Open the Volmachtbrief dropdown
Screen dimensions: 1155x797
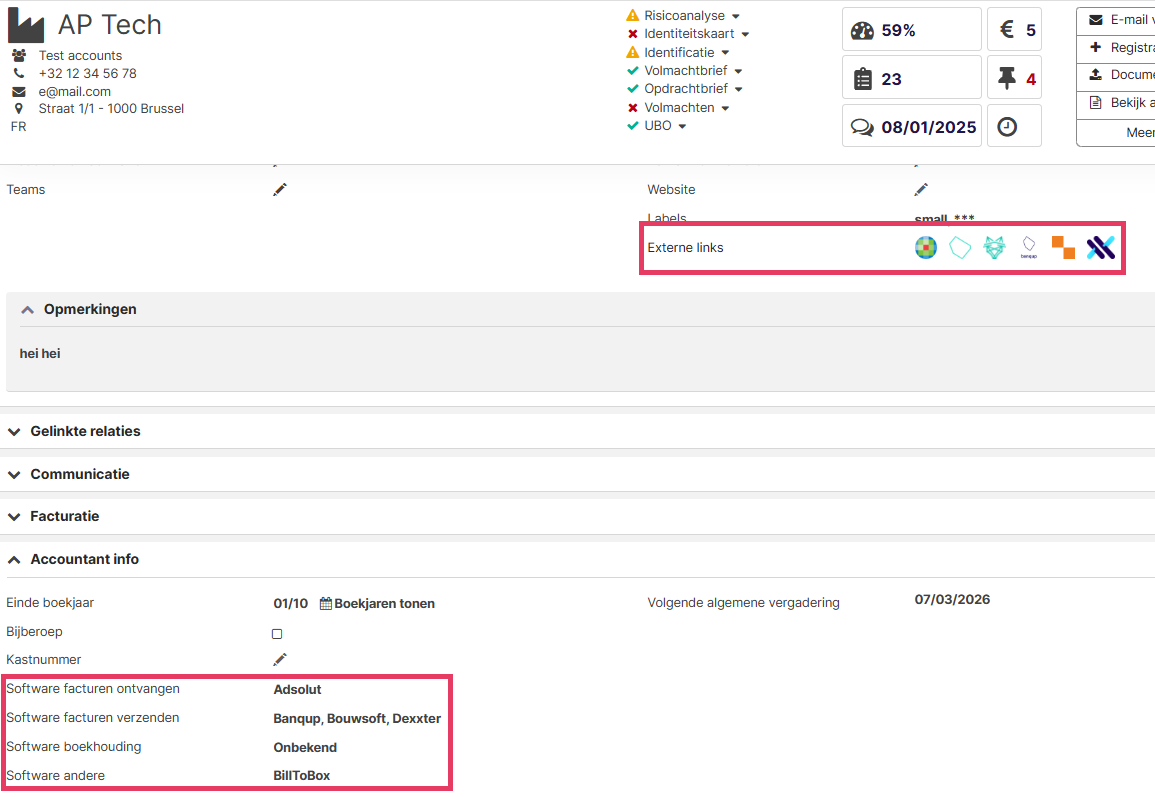click(x=738, y=71)
